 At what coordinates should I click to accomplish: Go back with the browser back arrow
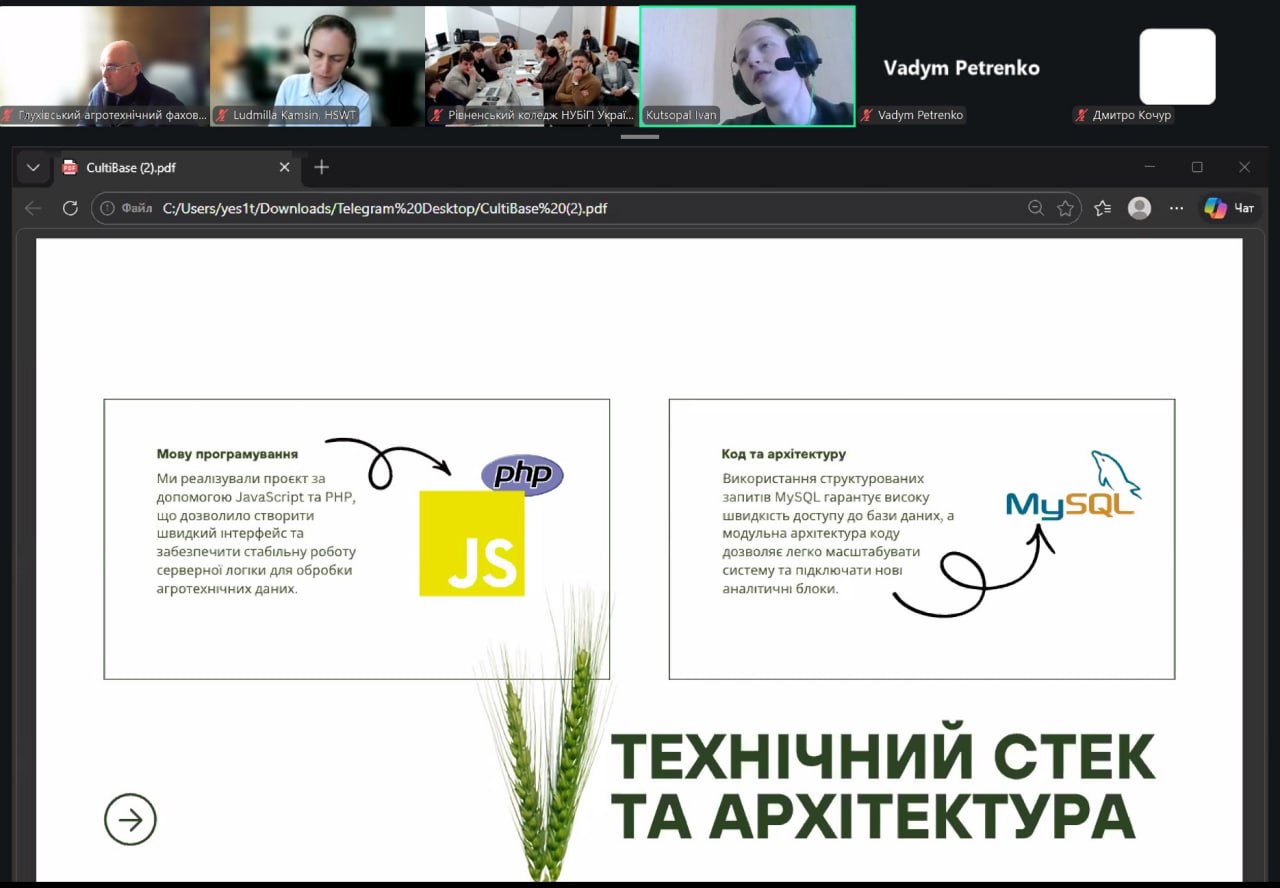coord(33,208)
